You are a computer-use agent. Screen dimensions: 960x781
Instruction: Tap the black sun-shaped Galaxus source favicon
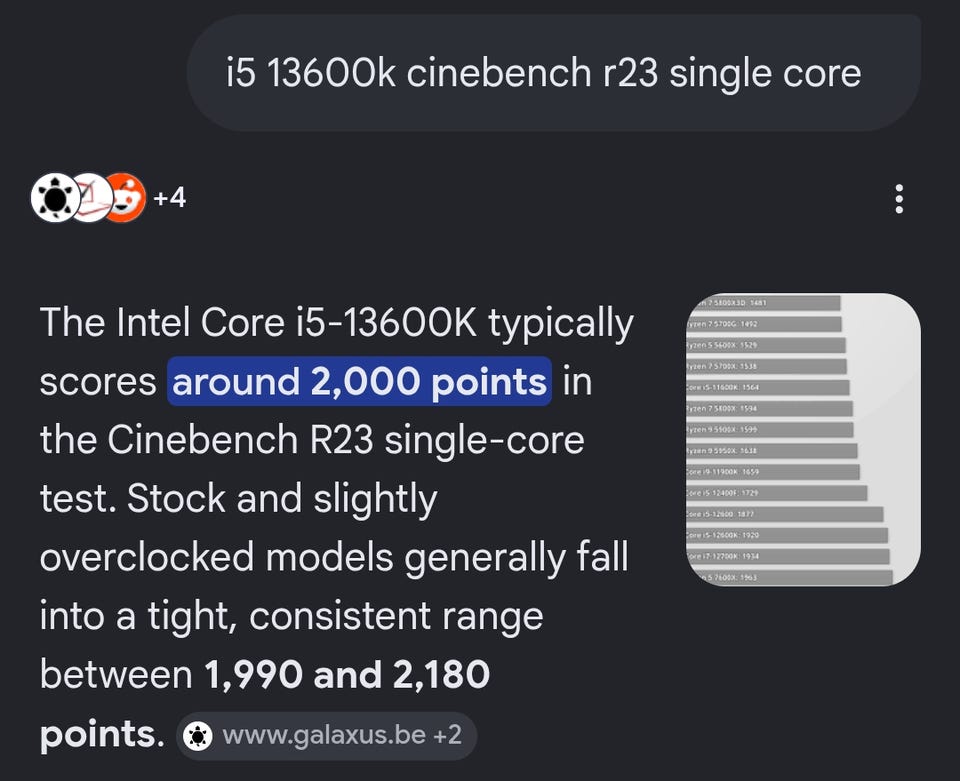55,198
